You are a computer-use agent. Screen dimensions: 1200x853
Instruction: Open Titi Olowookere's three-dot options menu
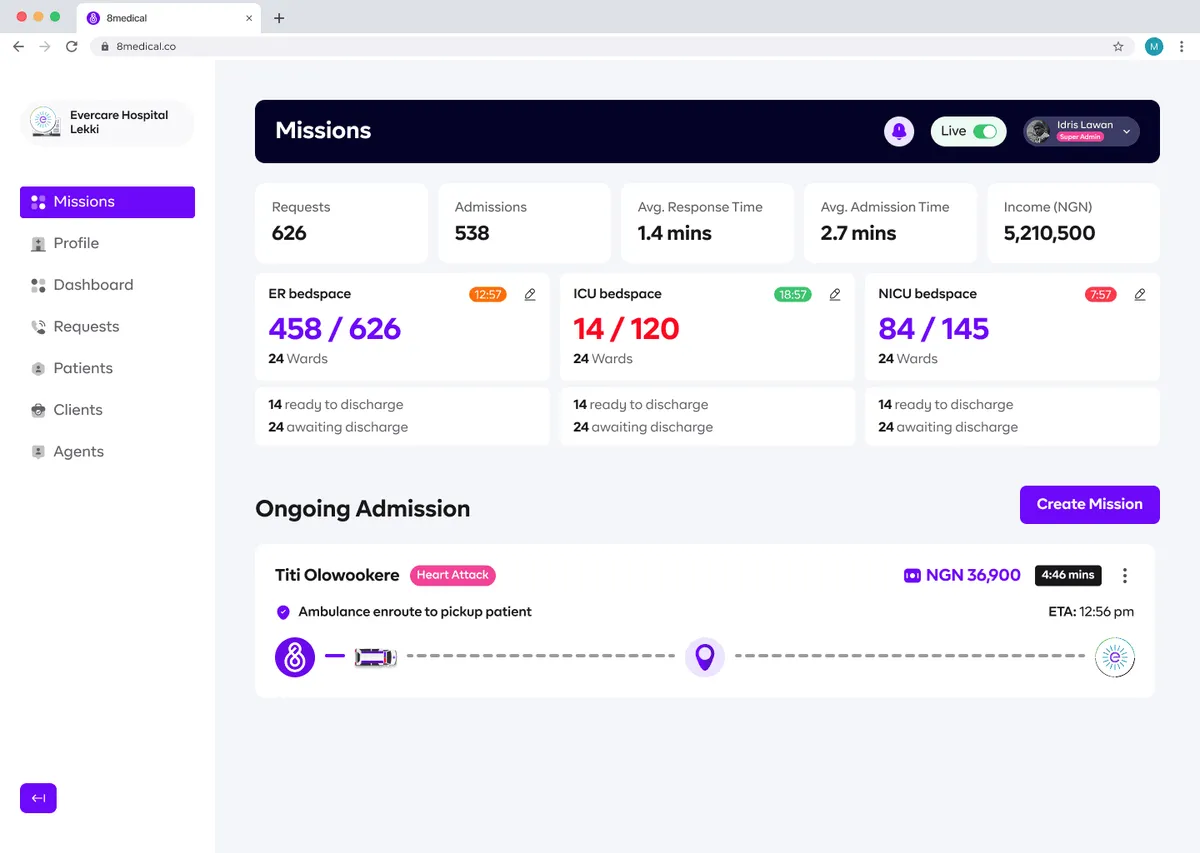coord(1125,575)
